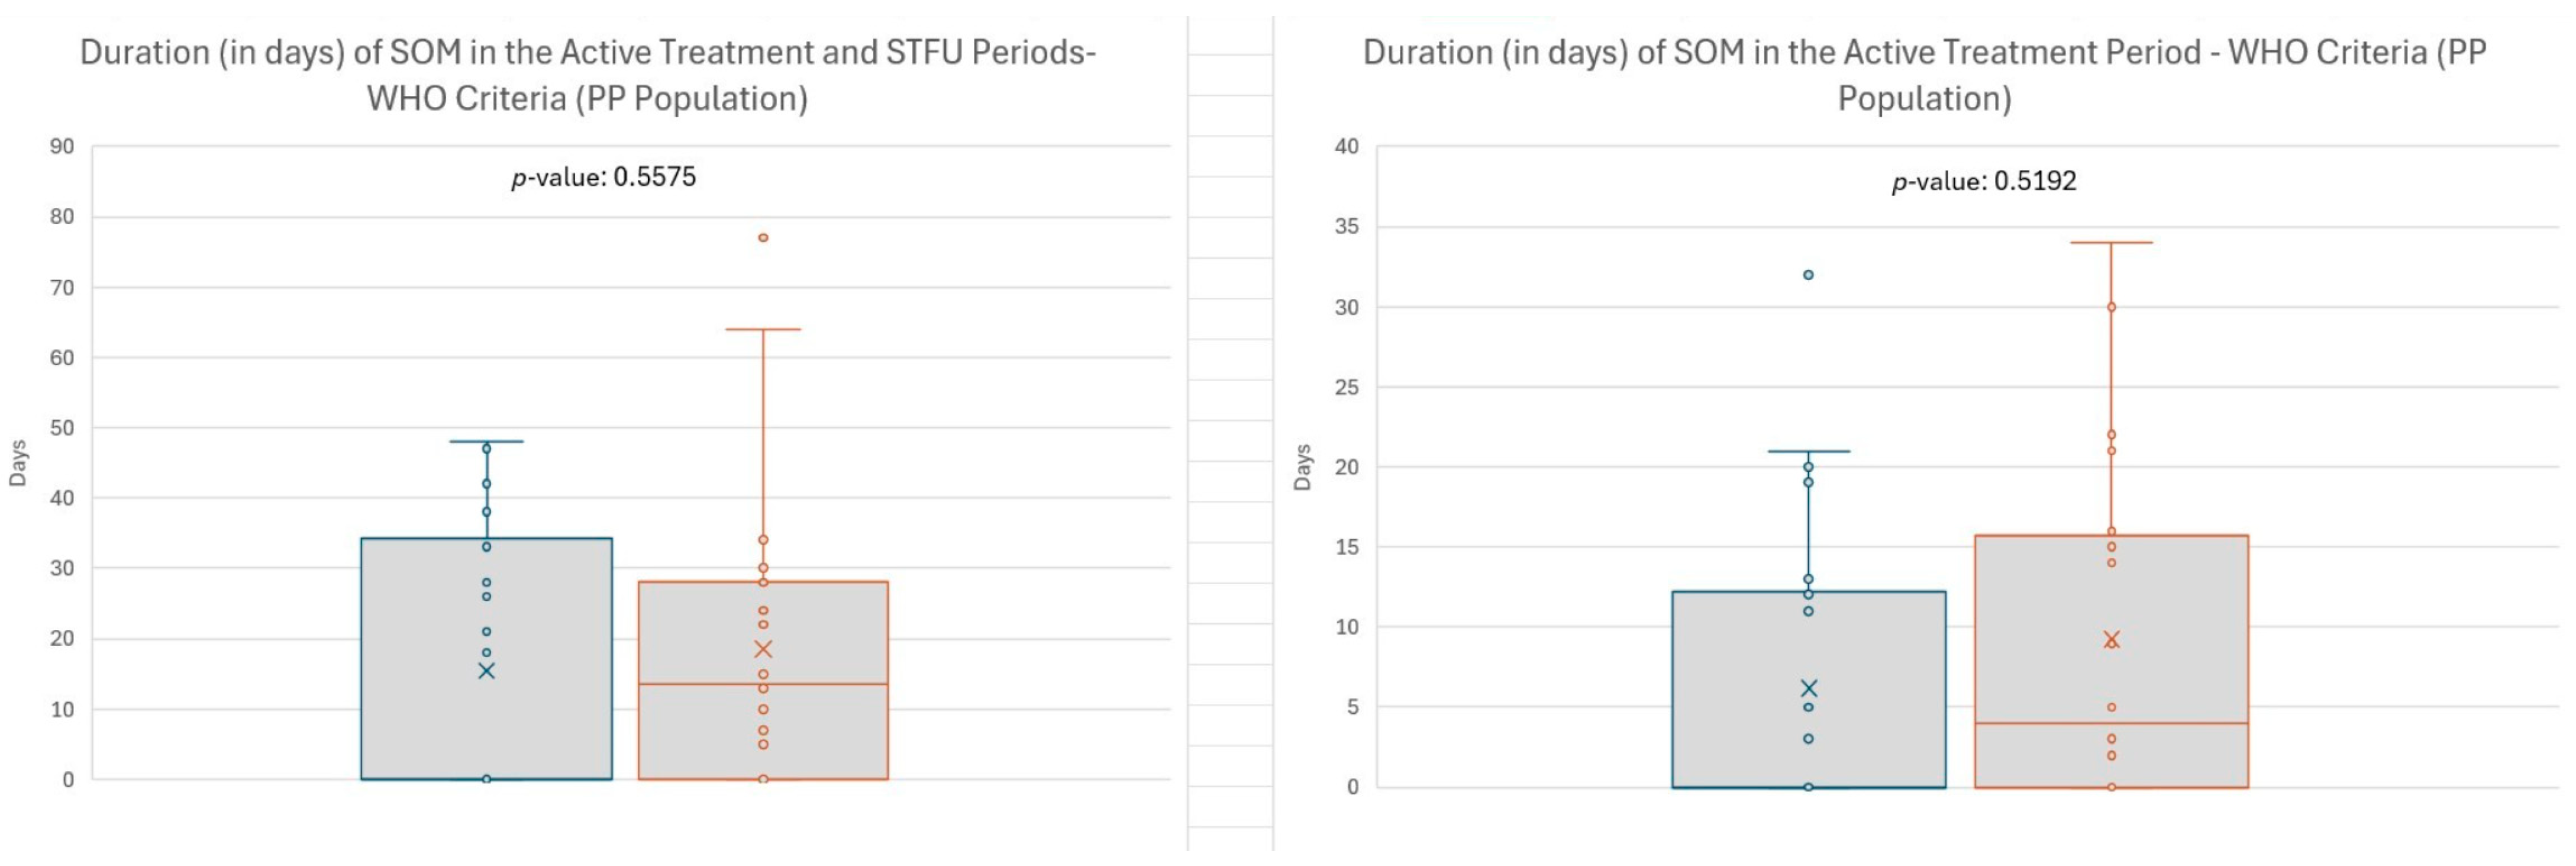Click the orange upper whisker cap in right chart
Image resolution: width=2576 pixels, height=866 pixels.
tap(2111, 243)
